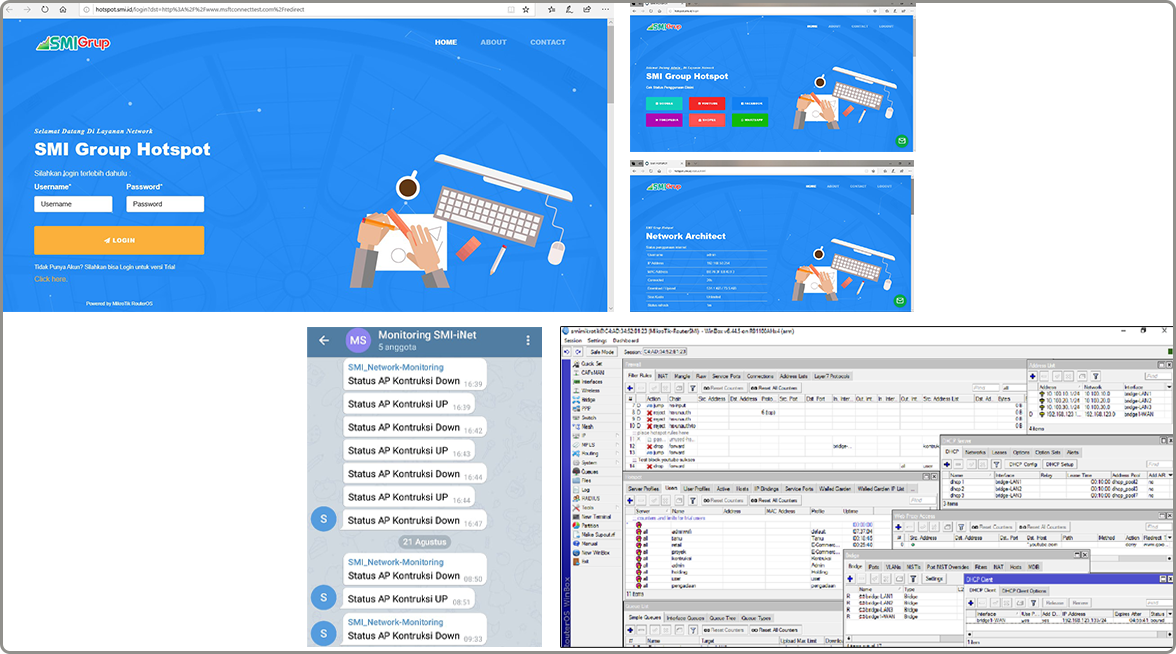Switch to IP Bindings tab in Hotspot

(x=766, y=489)
